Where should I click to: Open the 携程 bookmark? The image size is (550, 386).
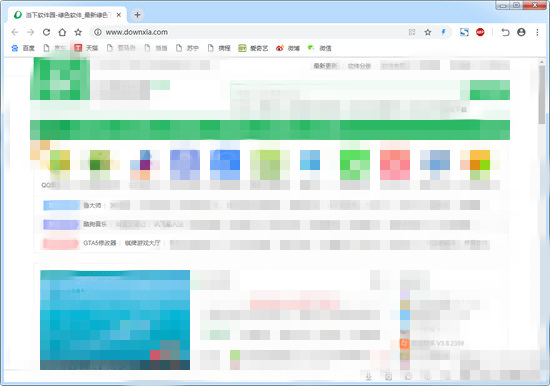[219, 48]
